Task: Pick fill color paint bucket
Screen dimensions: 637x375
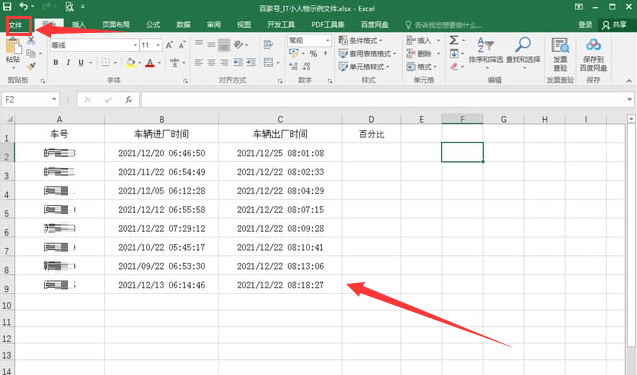Action: 130,63
